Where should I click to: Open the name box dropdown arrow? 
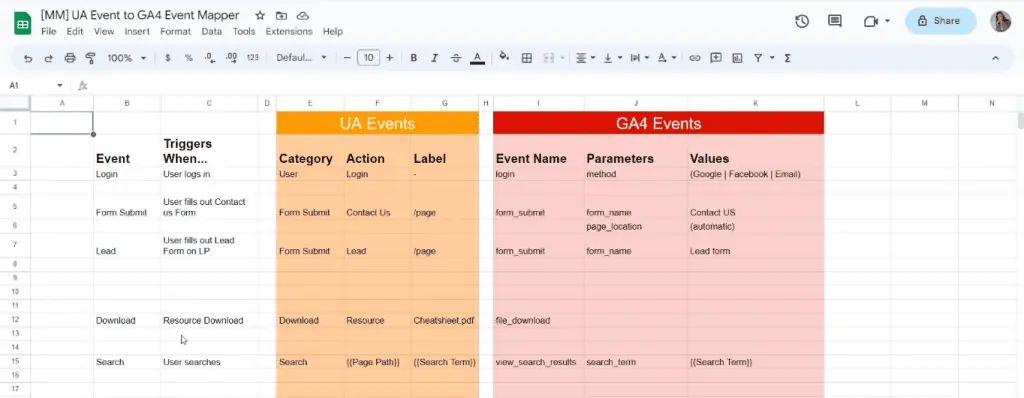[59, 86]
